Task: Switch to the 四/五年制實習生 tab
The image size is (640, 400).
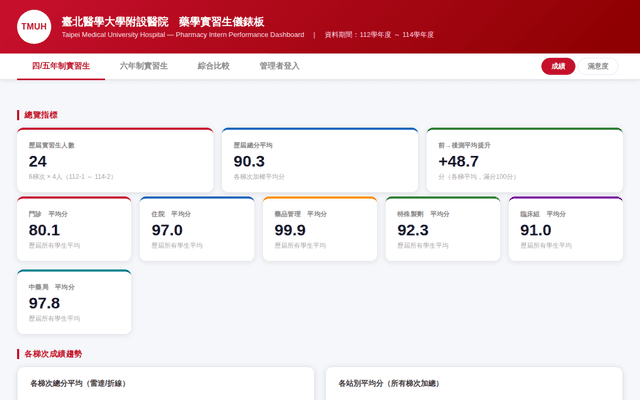Action: [61, 66]
